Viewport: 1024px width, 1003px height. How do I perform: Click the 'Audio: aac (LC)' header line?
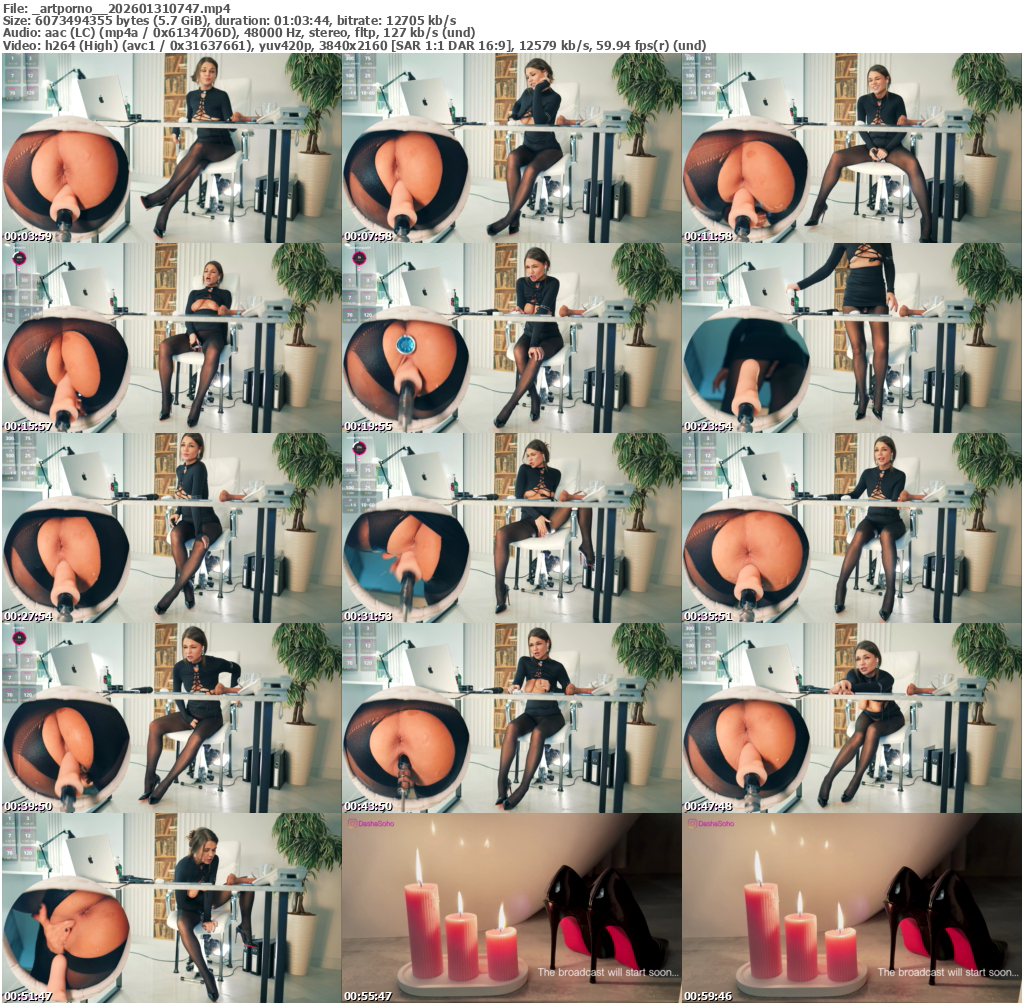pyautogui.click(x=239, y=33)
